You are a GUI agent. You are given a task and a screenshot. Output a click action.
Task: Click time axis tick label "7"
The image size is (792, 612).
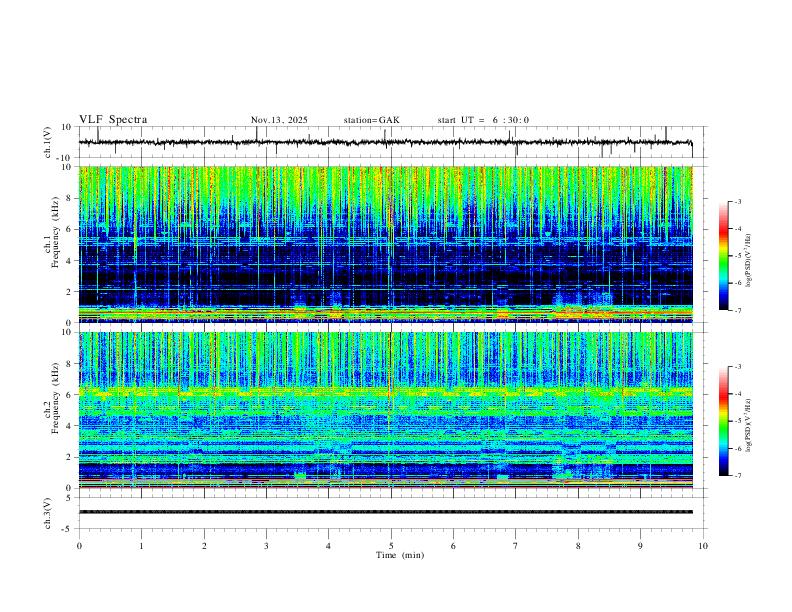(516, 546)
